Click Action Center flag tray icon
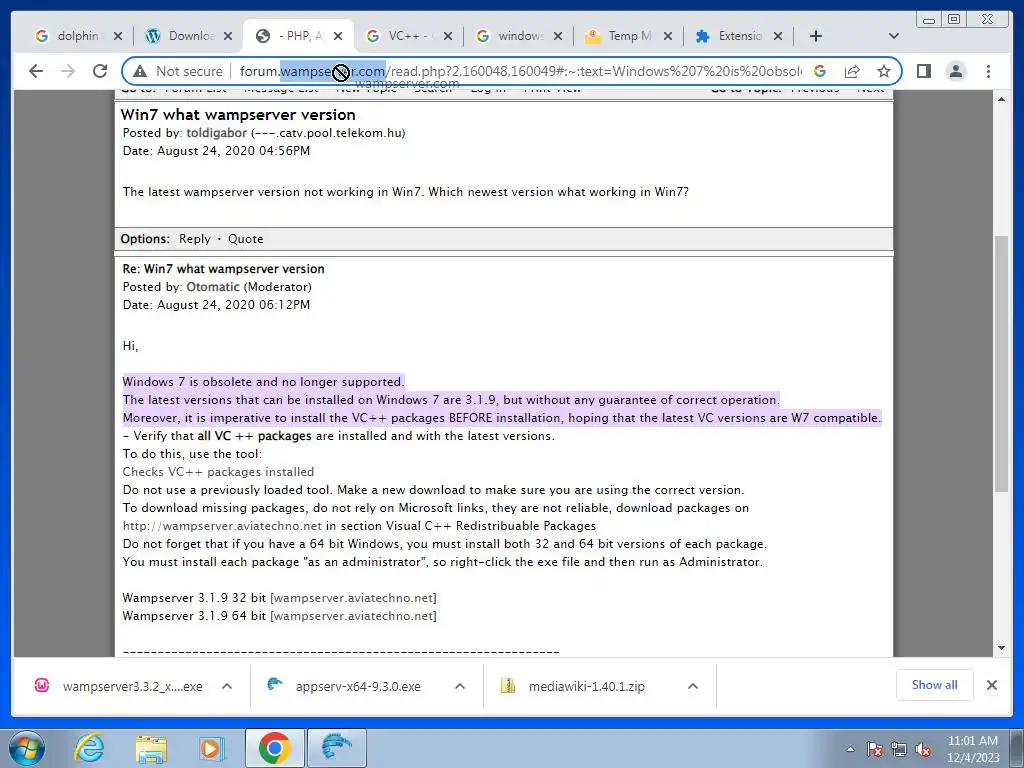The image size is (1024, 768). (874, 749)
